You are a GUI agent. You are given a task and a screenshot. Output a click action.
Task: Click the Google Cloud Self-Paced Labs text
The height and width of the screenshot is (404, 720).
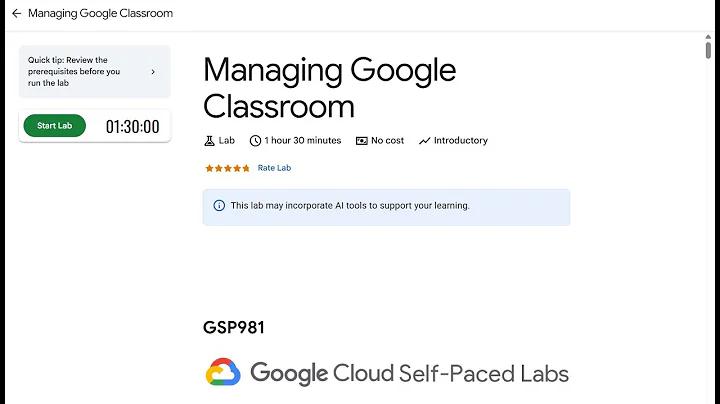click(x=410, y=373)
